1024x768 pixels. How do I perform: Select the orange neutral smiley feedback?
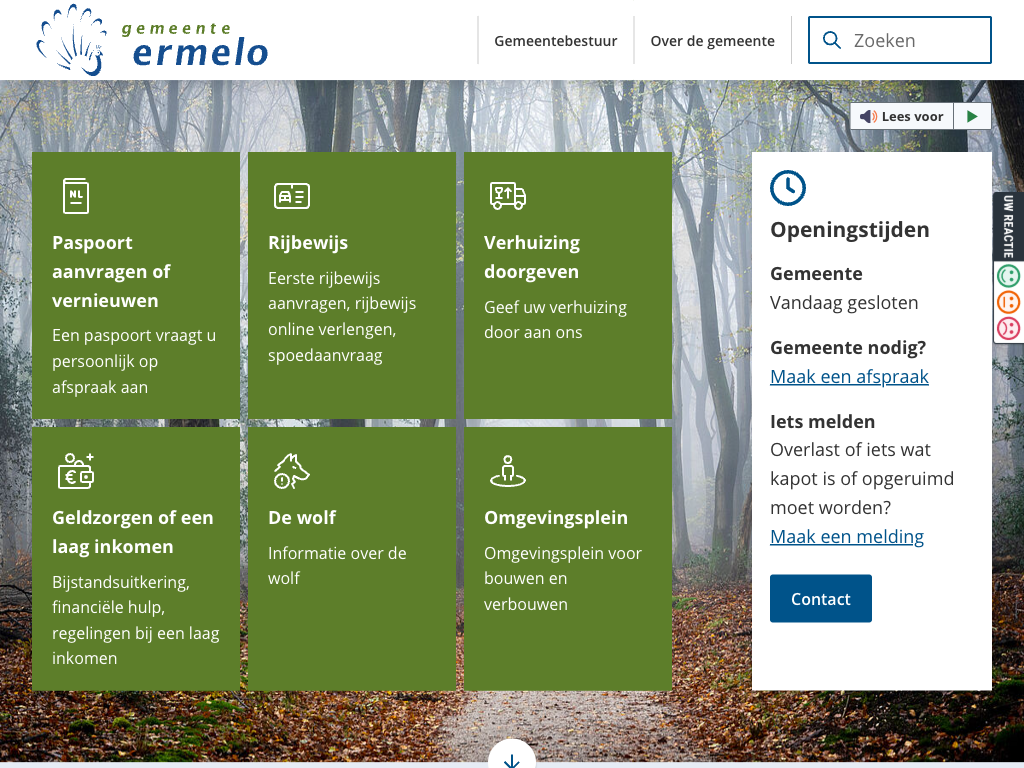point(1008,302)
